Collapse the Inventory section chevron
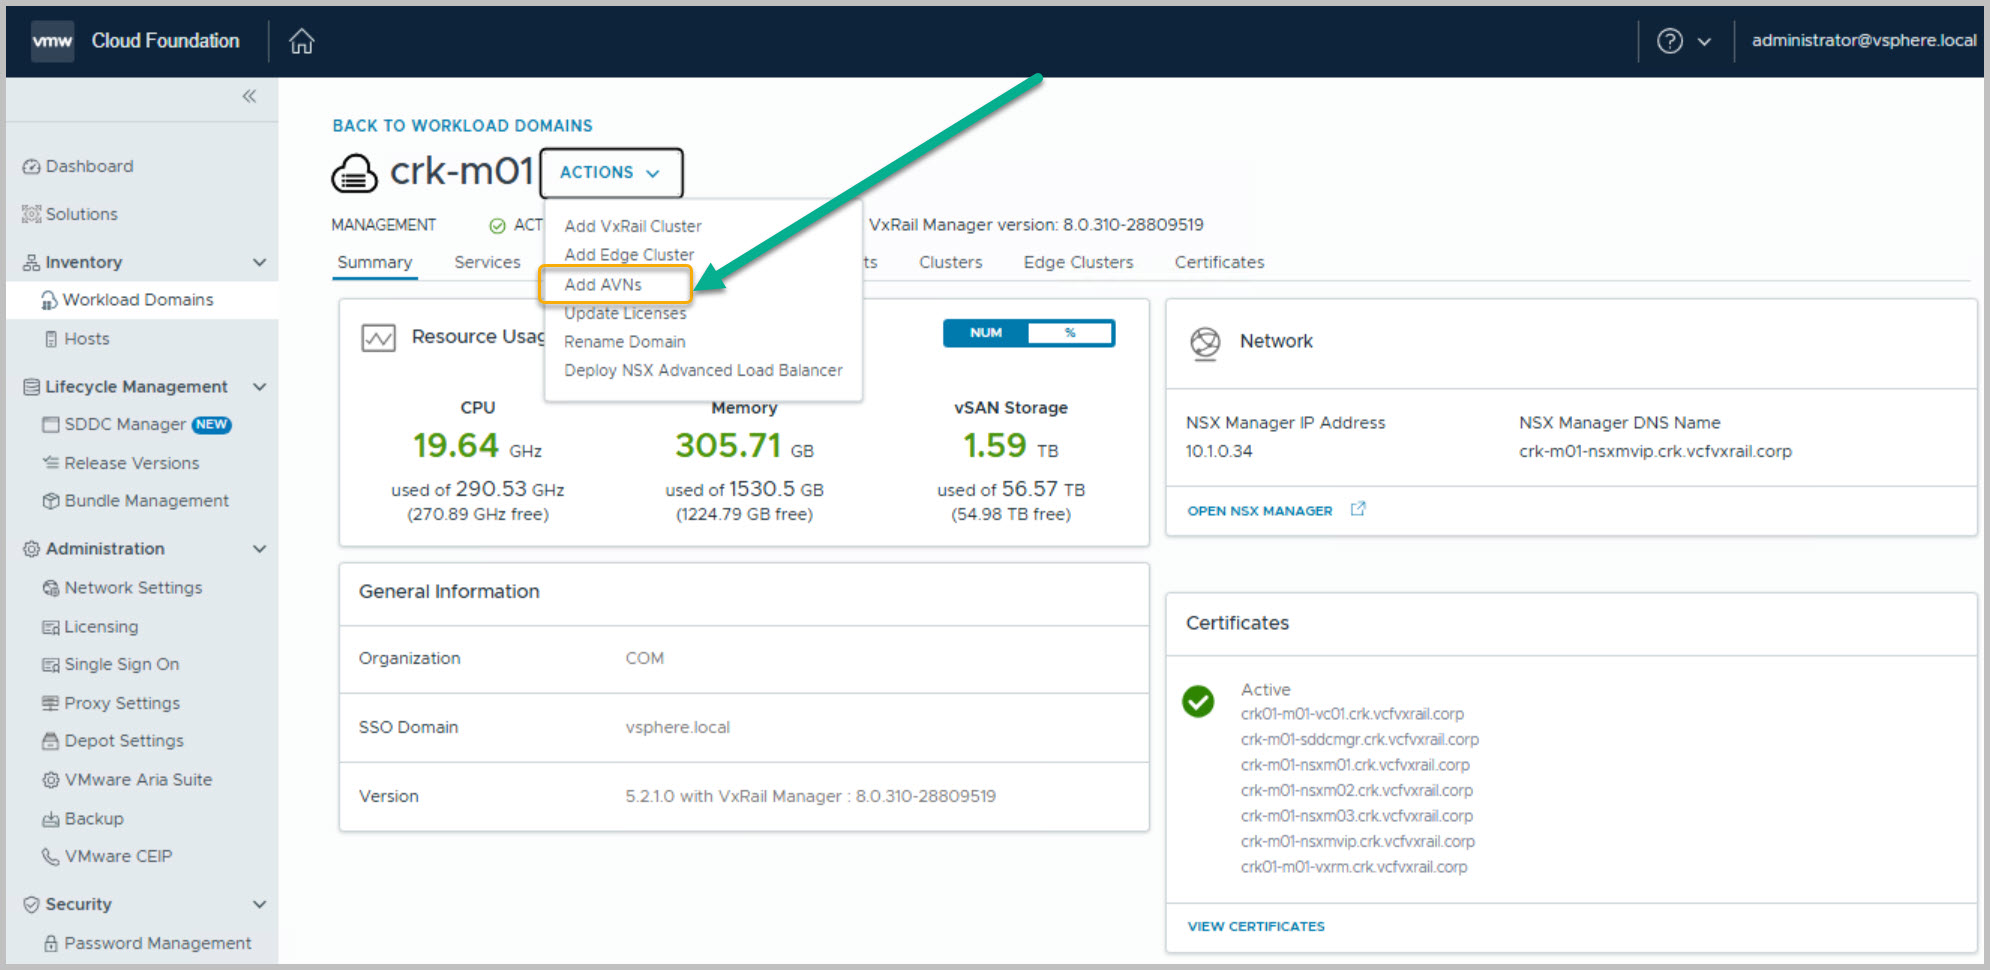Image resolution: width=1990 pixels, height=970 pixels. point(260,262)
